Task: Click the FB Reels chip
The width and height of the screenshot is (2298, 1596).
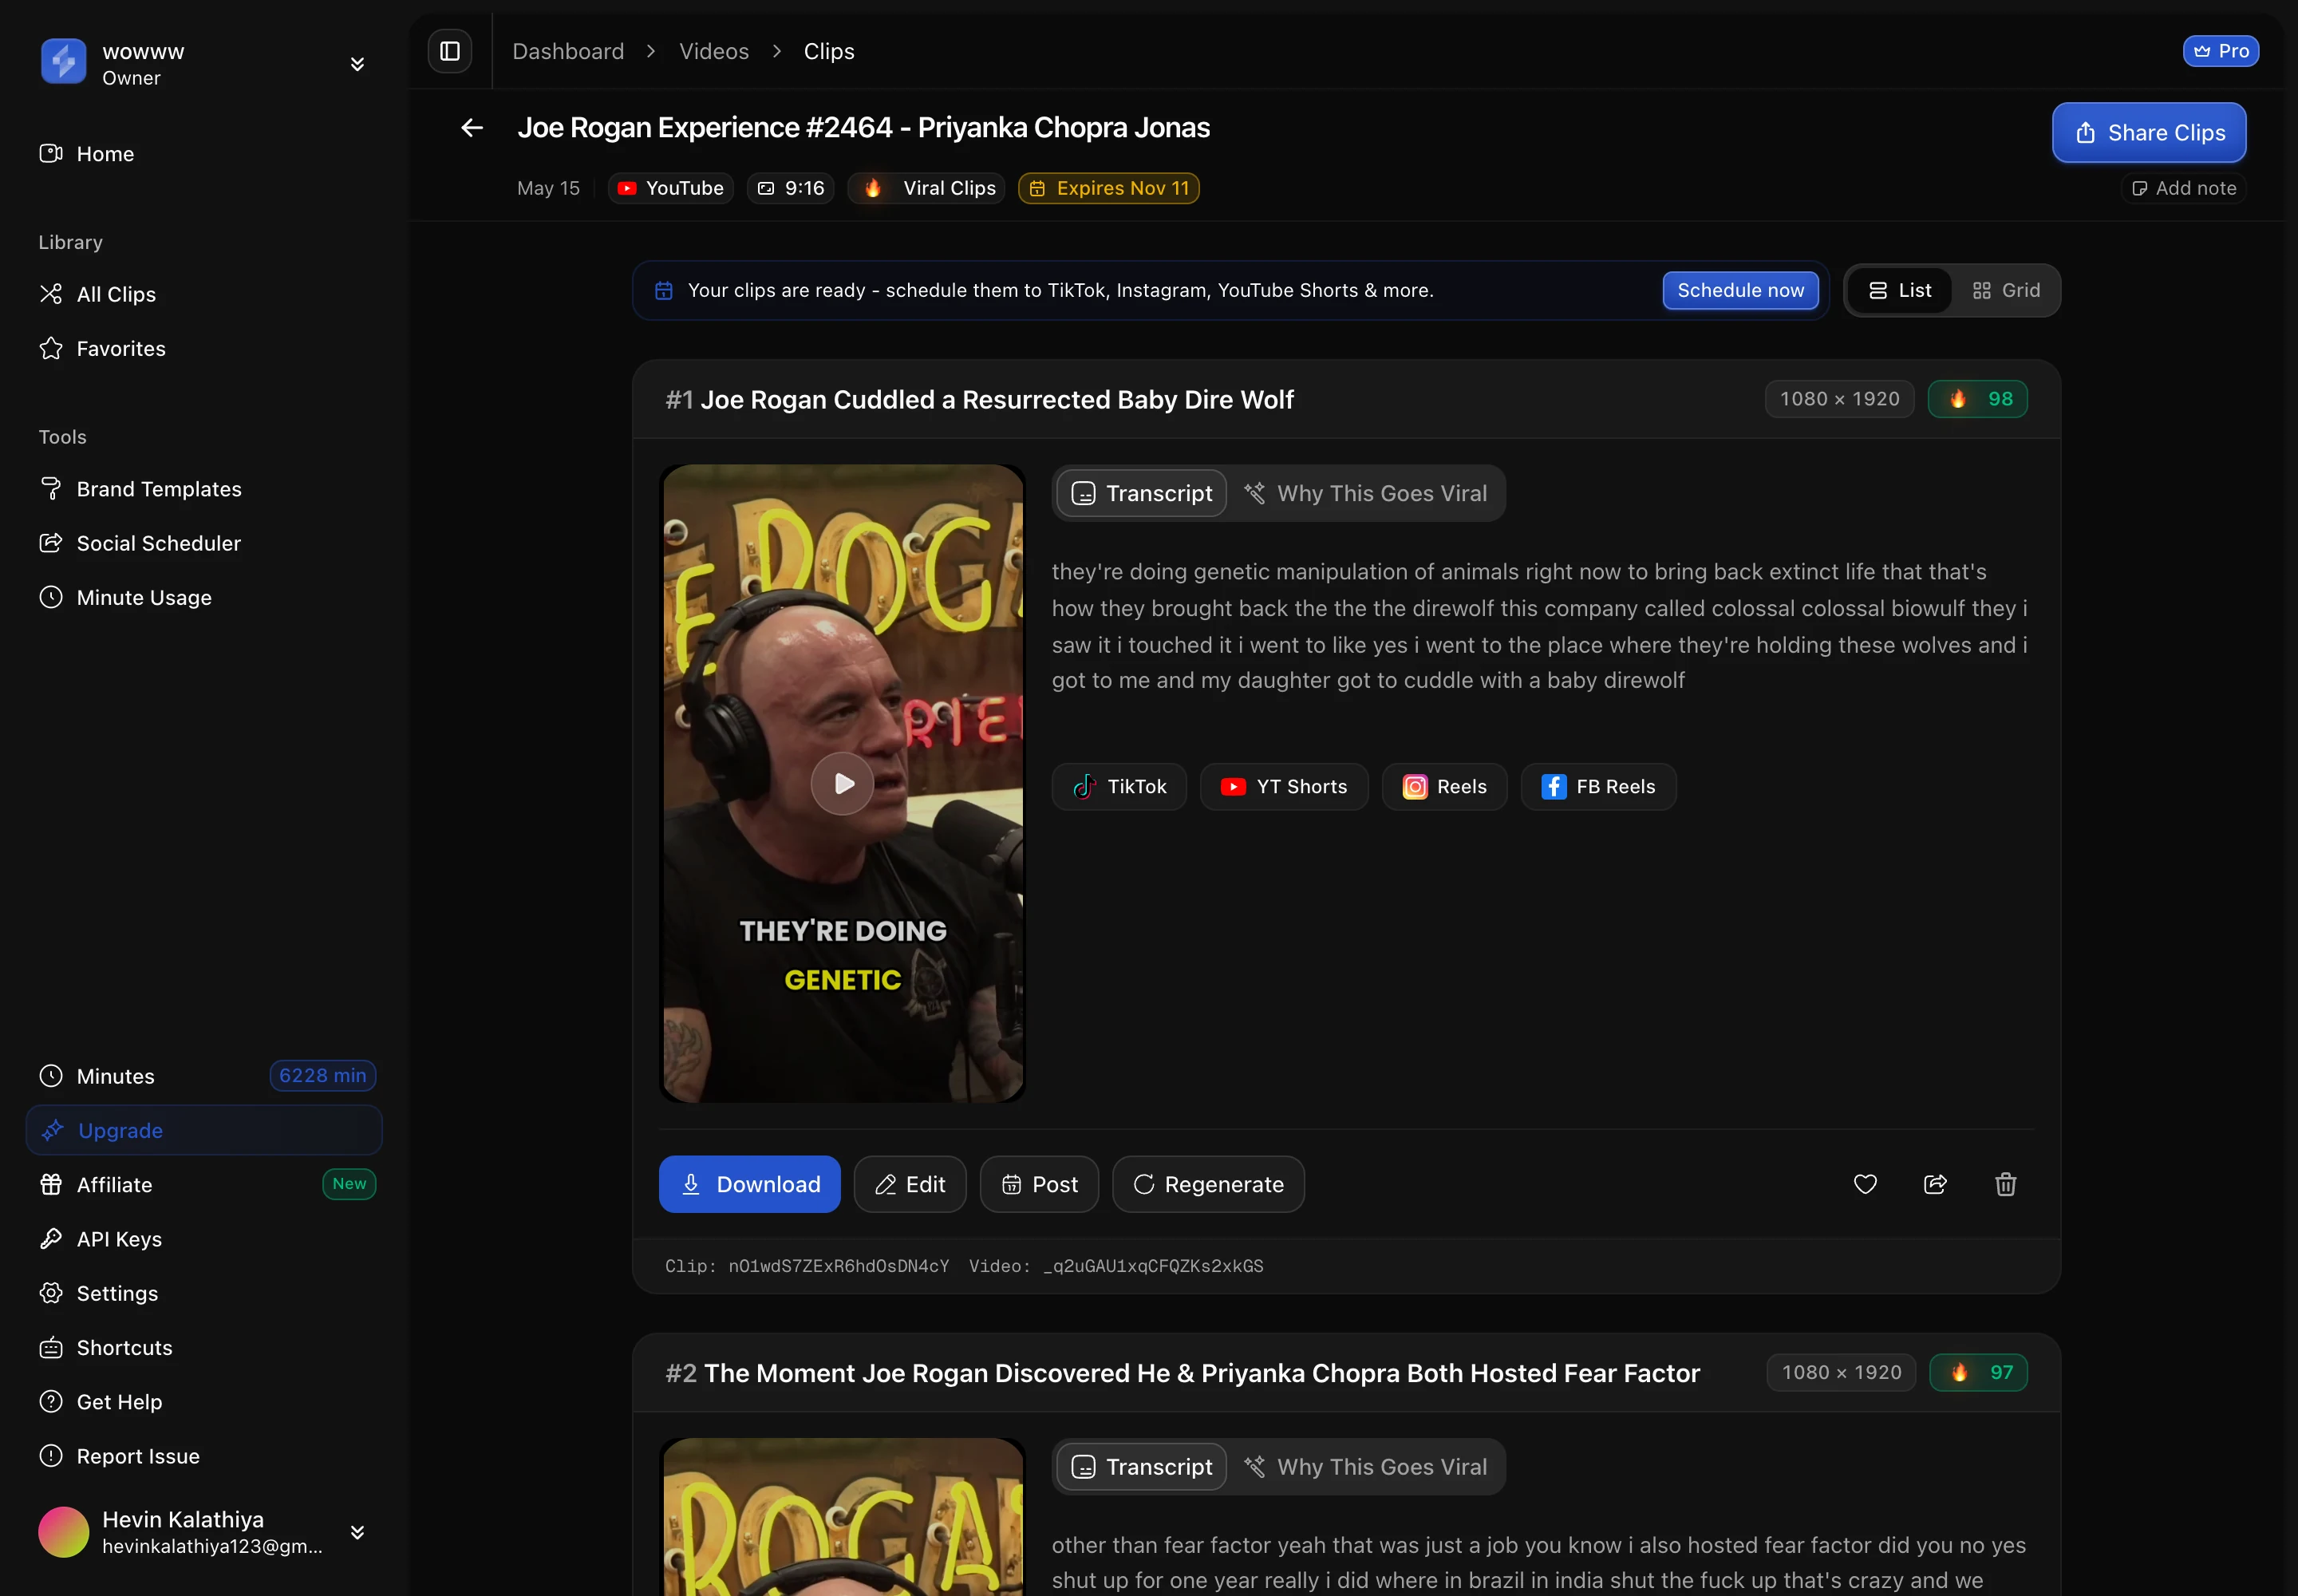Action: tap(1598, 787)
